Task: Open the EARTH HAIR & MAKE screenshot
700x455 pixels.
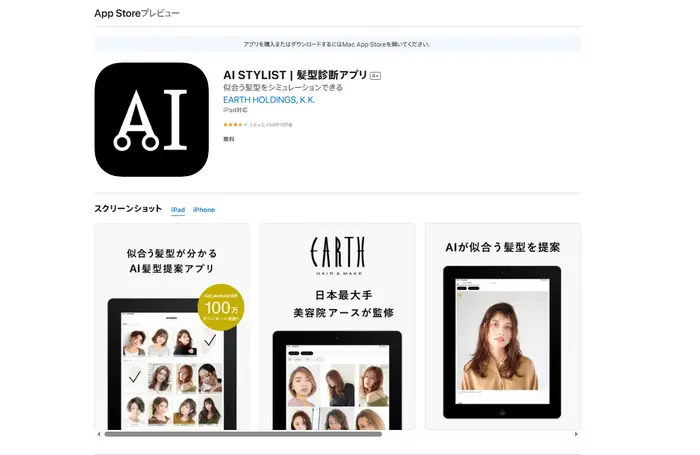Action: pyautogui.click(x=337, y=326)
